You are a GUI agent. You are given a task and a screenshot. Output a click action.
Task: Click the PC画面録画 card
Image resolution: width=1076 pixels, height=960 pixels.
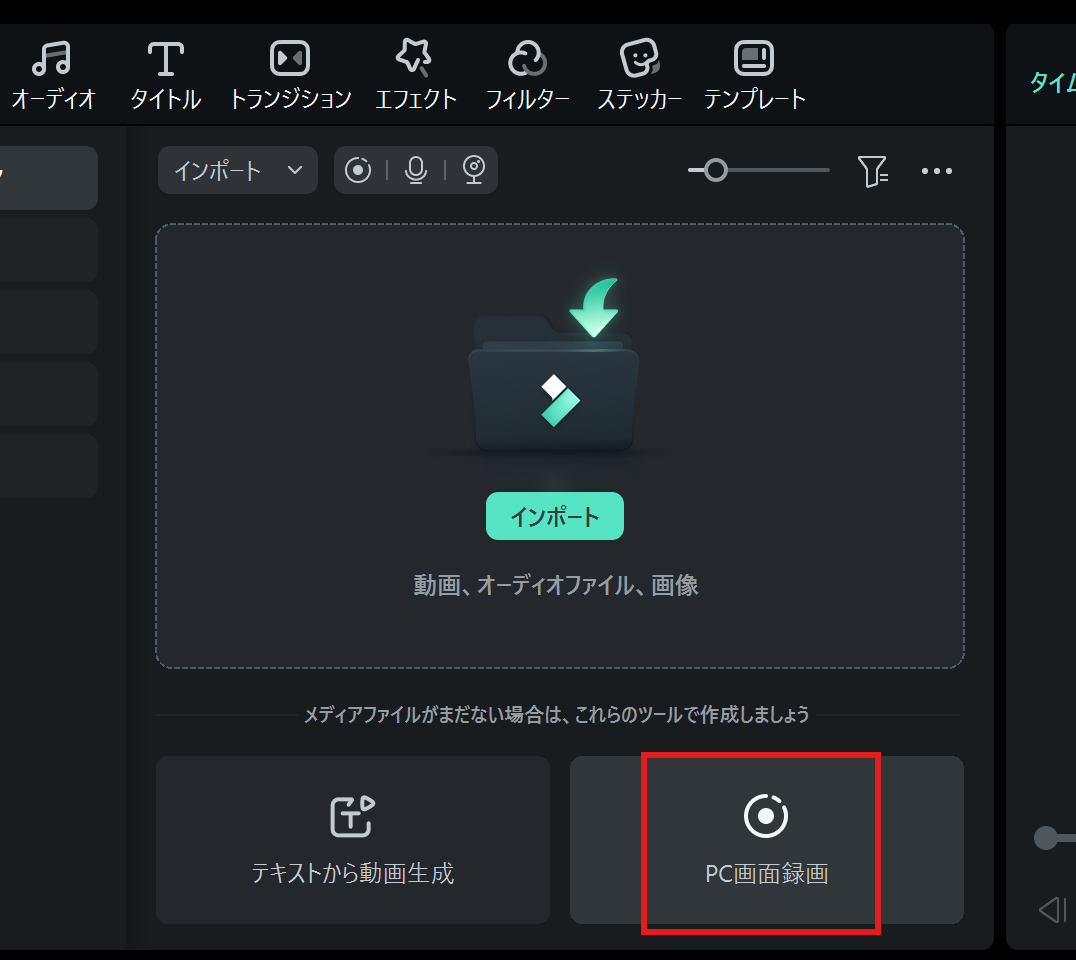767,840
